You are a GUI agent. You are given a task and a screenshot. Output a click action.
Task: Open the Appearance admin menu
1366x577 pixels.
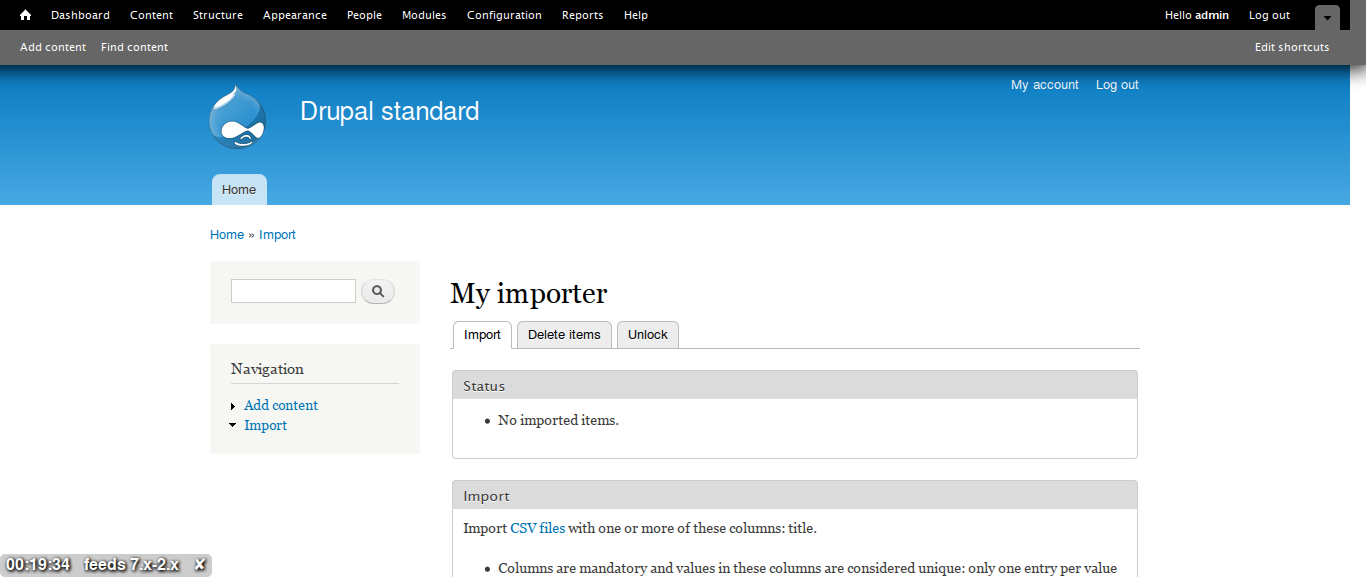295,15
